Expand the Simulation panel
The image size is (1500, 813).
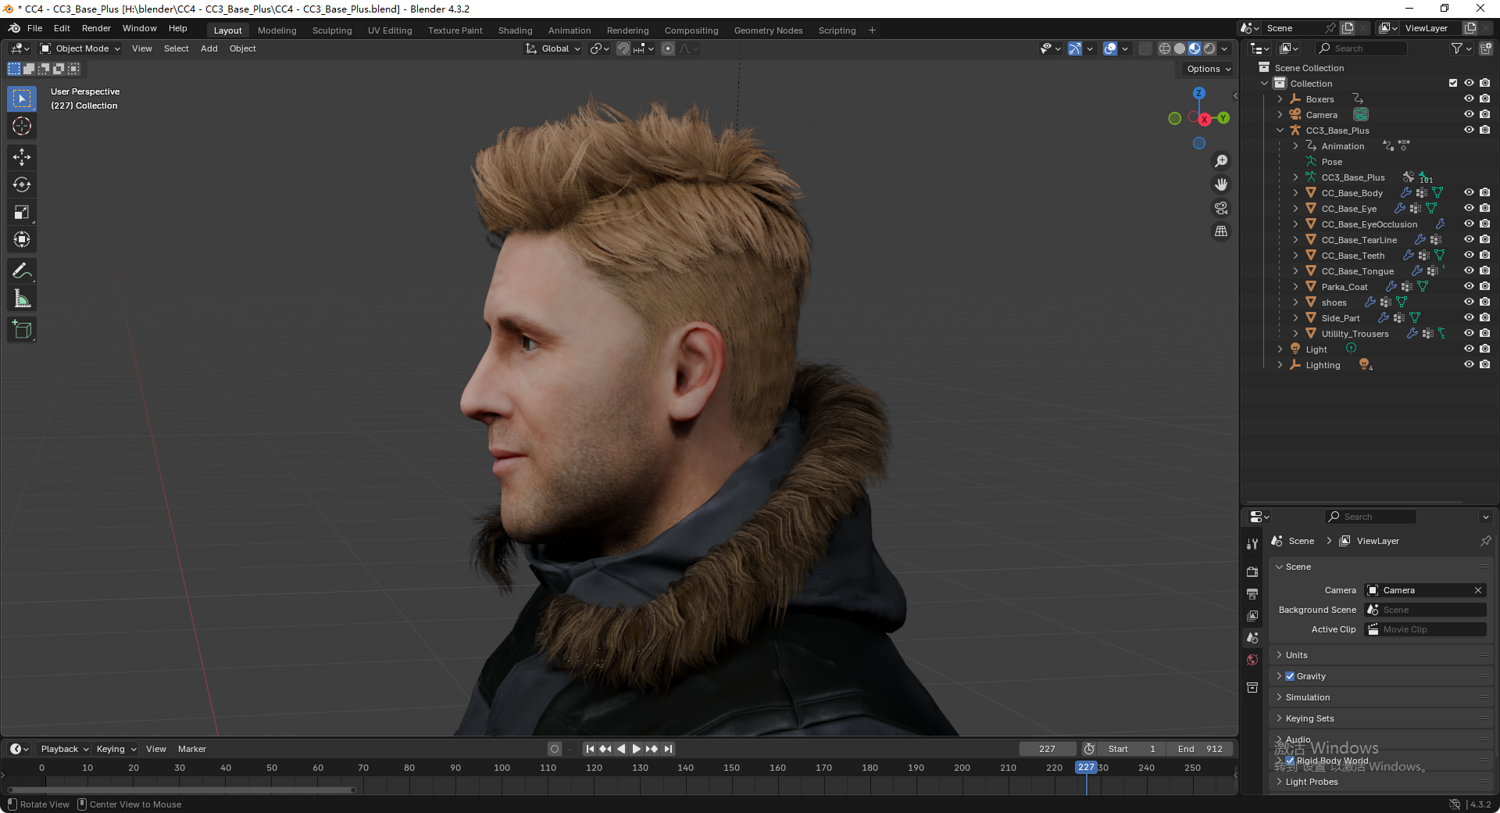tap(1307, 698)
